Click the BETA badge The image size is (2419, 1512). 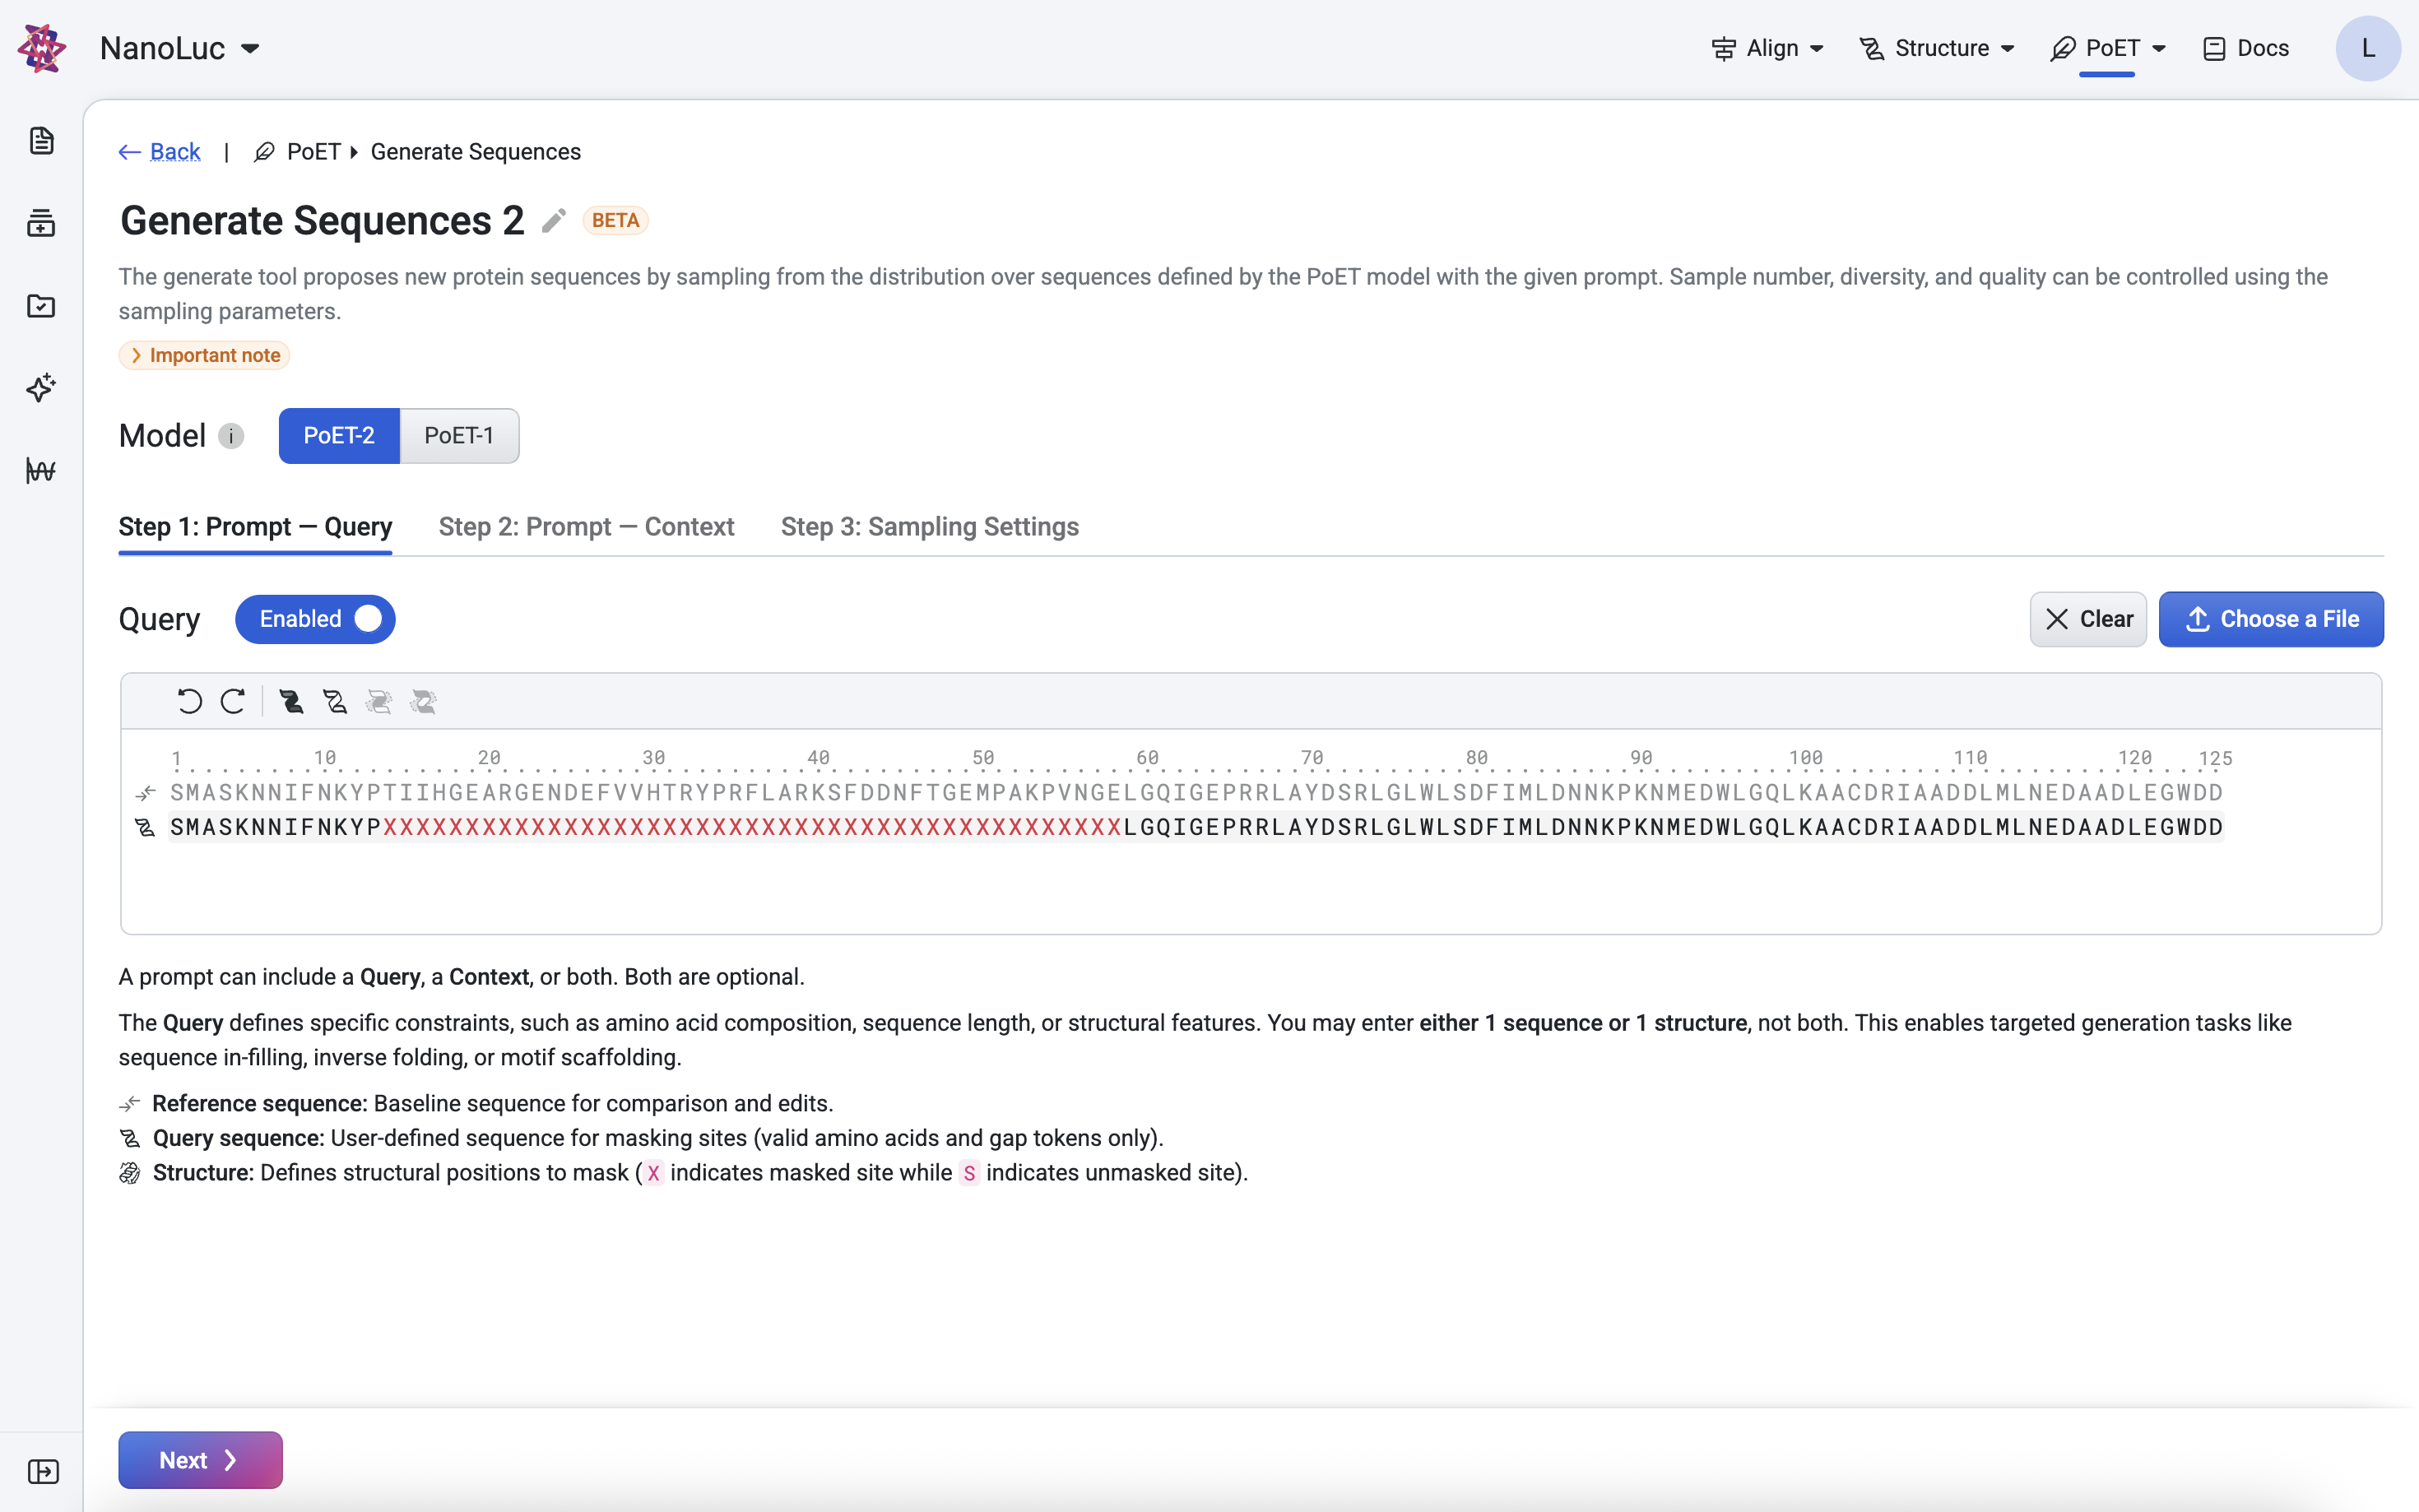[x=615, y=220]
